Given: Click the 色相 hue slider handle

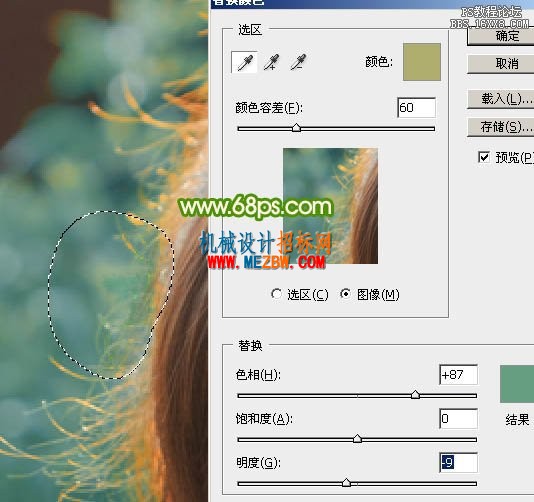Looking at the screenshot, I should coord(415,395).
